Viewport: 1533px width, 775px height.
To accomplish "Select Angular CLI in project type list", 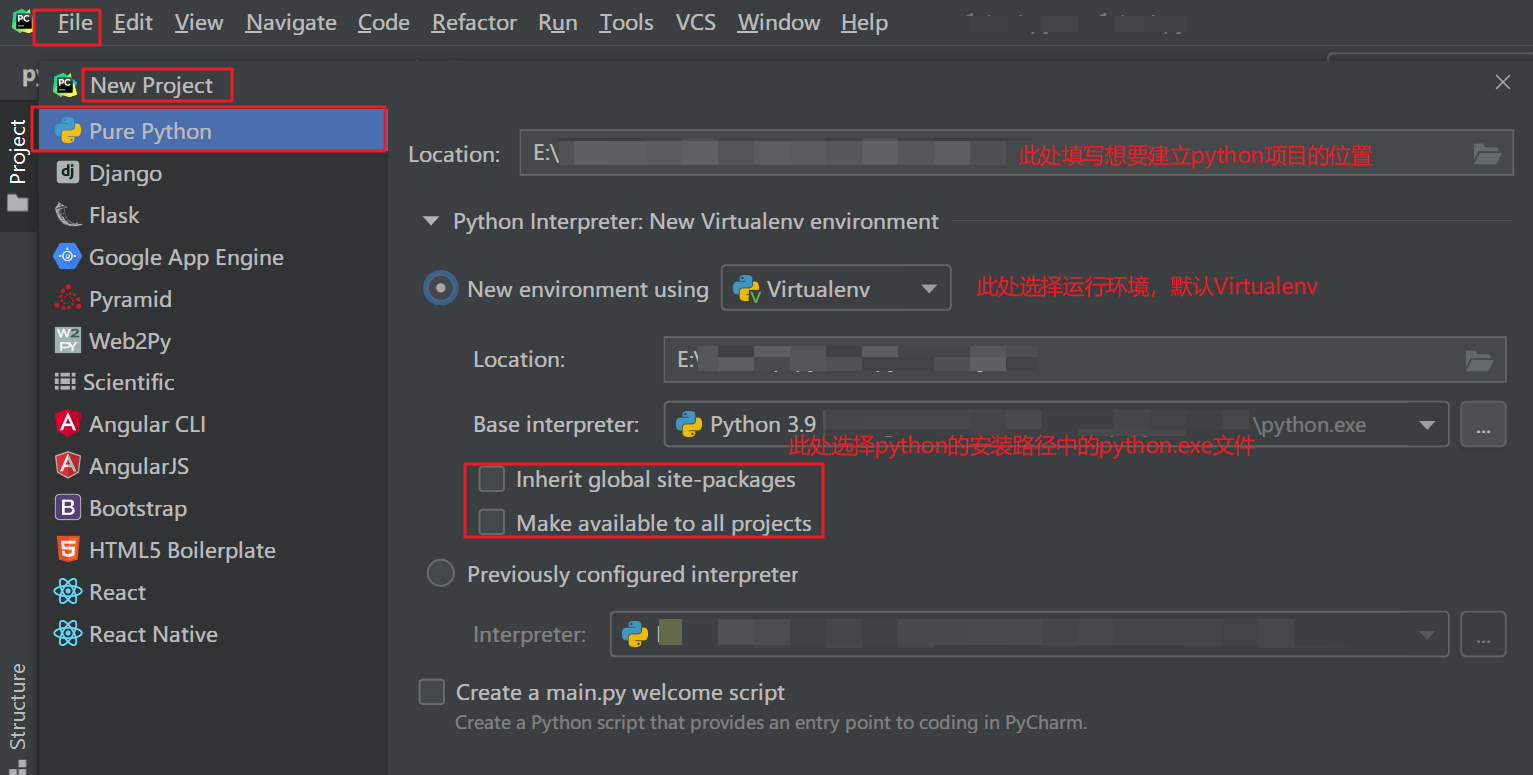I will tap(212, 424).
